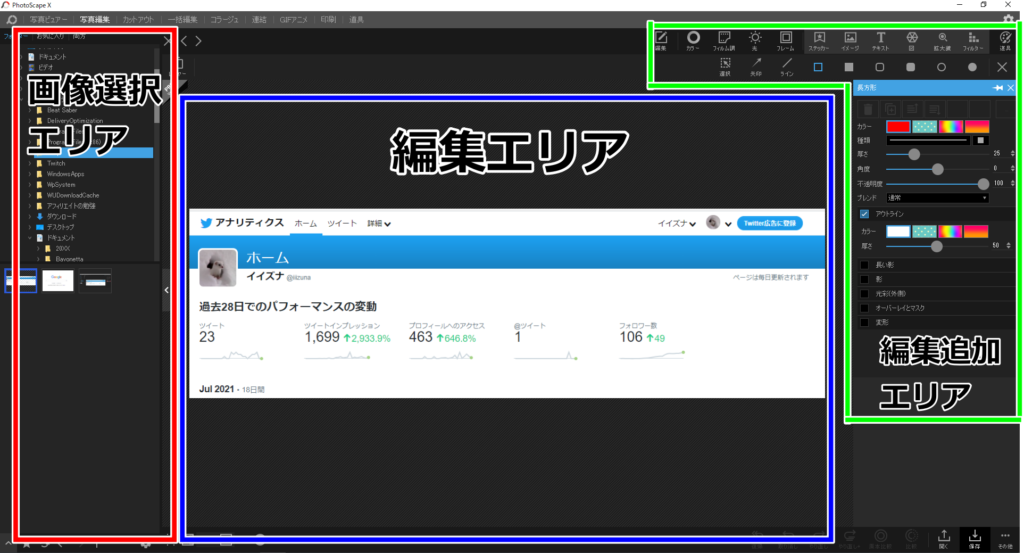The height and width of the screenshot is (553, 1024).
Task: Enable the オーバーレイとマスク checkbox
Action: (864, 309)
